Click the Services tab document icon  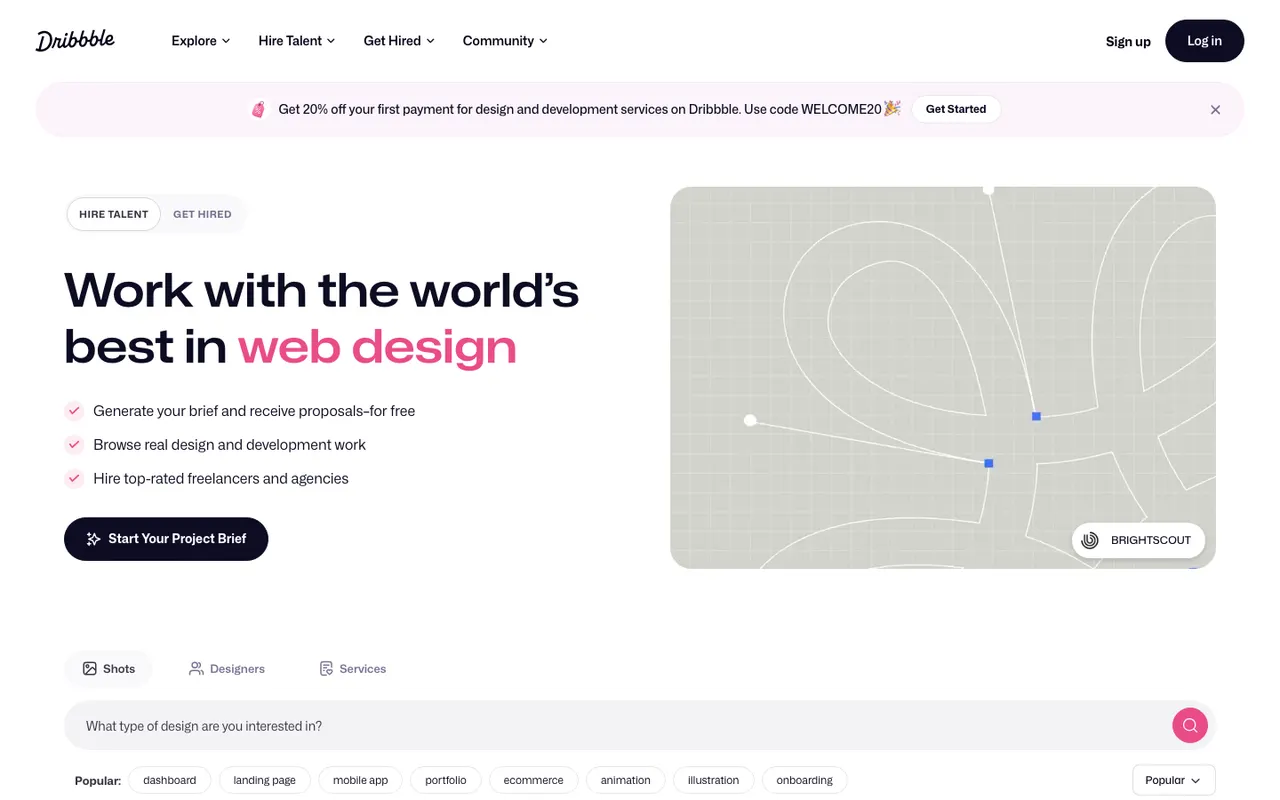click(326, 669)
